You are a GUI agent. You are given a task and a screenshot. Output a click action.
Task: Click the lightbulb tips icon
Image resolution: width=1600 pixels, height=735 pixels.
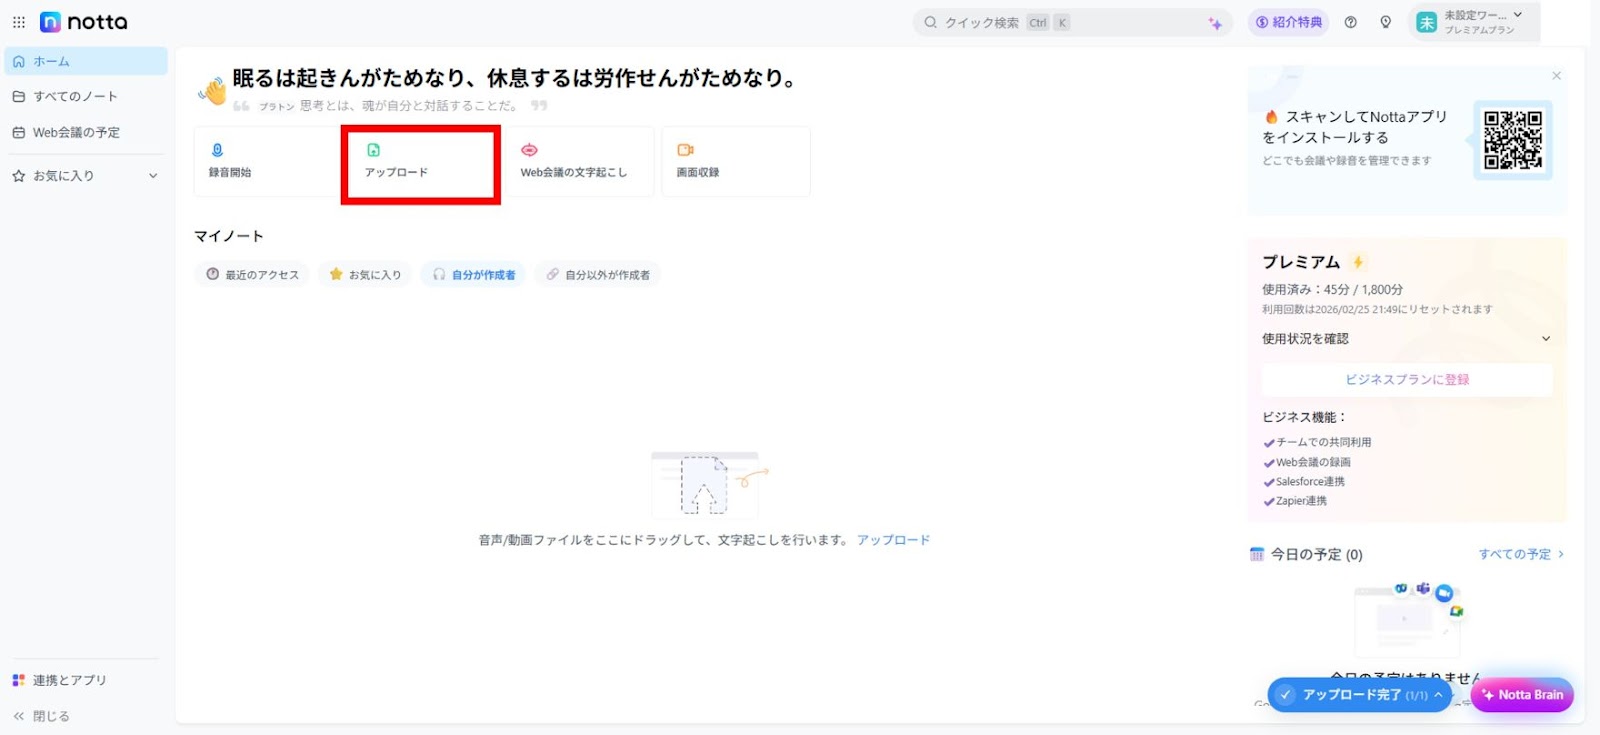tap(1385, 22)
